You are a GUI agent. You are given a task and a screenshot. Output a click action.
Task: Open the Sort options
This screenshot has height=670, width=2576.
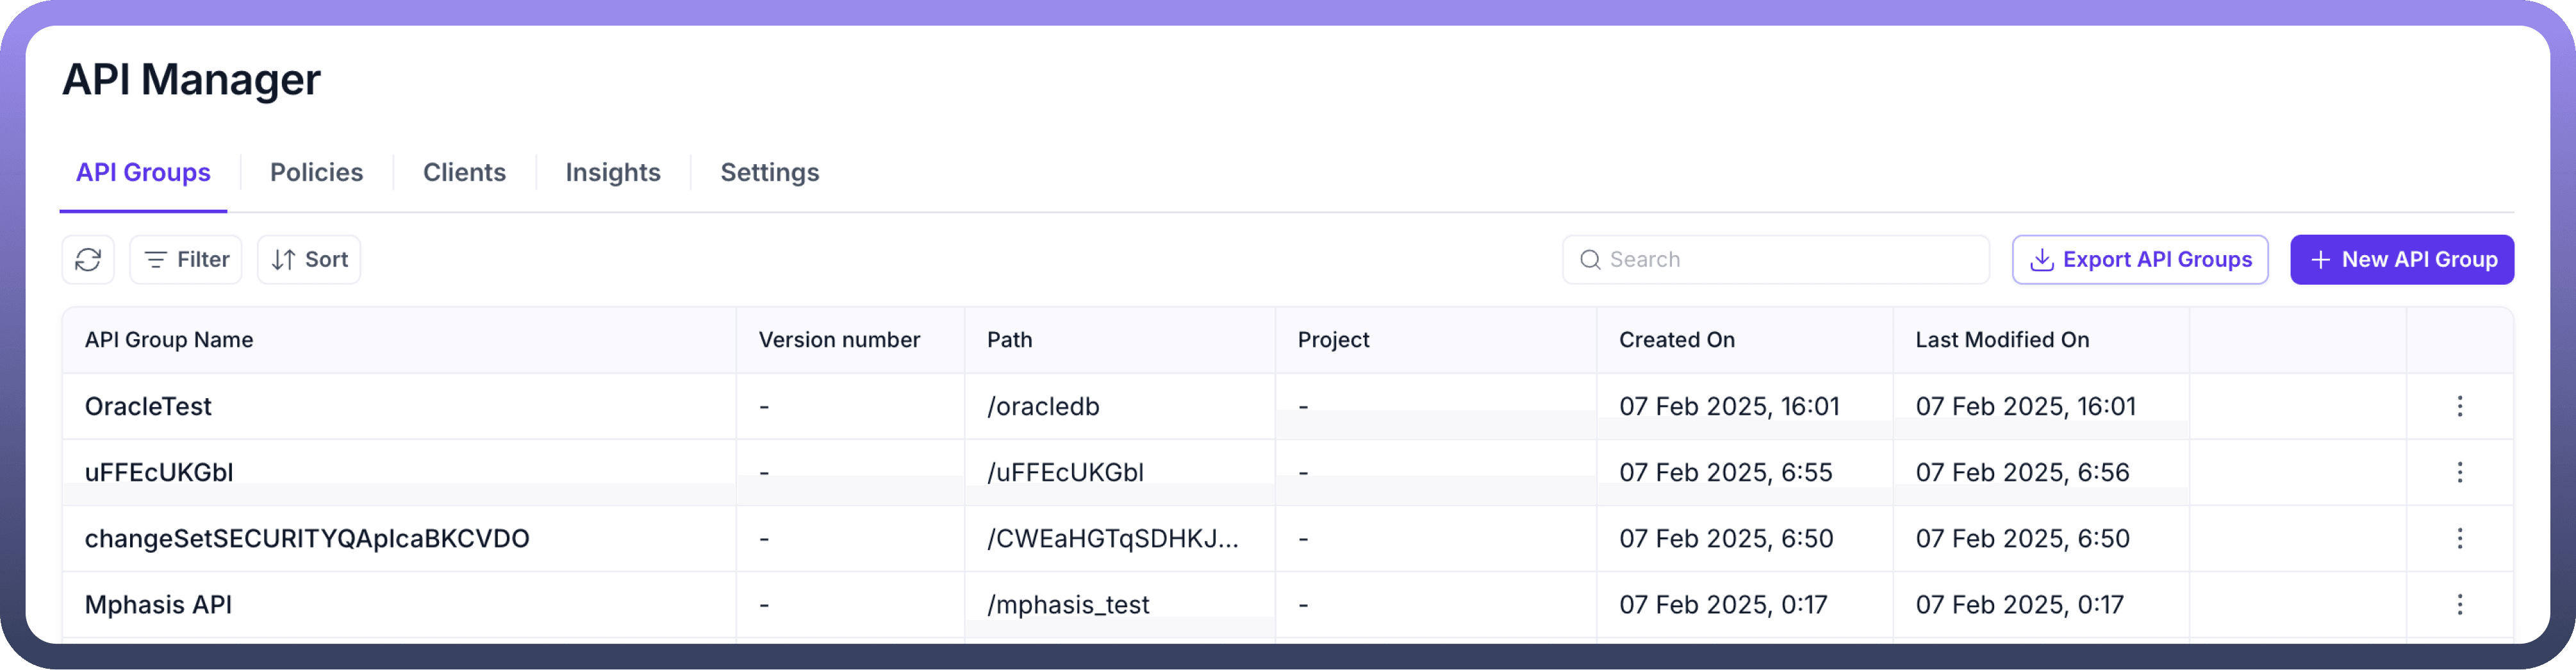309,260
